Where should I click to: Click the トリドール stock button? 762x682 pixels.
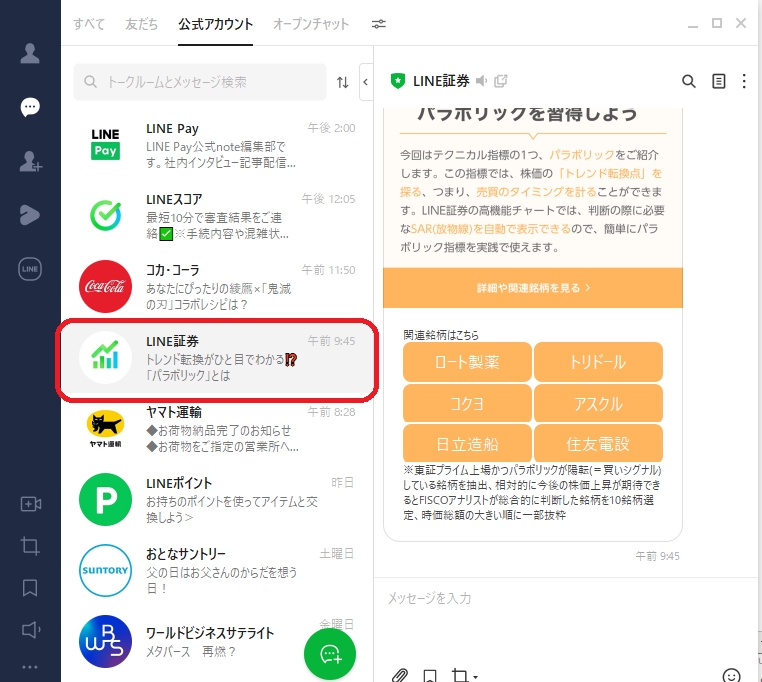coord(598,362)
